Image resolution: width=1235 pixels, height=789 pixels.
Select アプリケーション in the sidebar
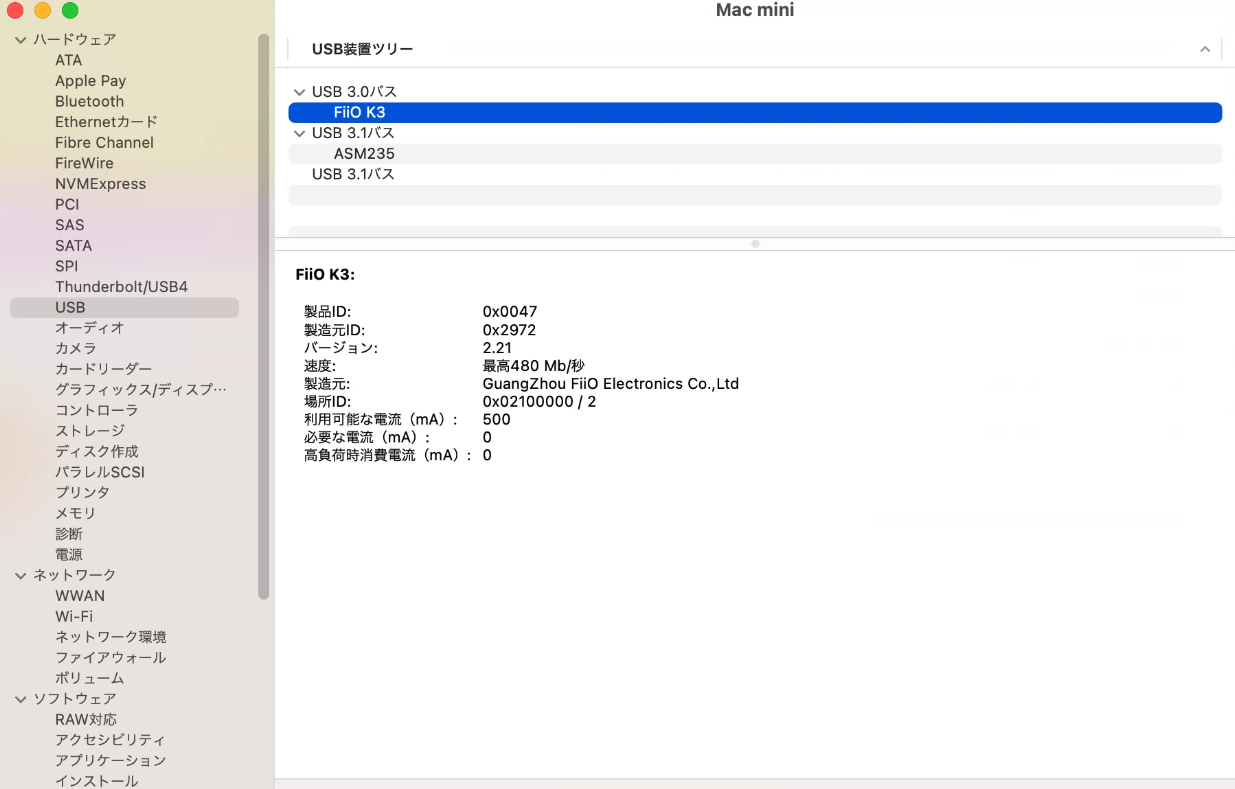pyautogui.click(x=110, y=760)
